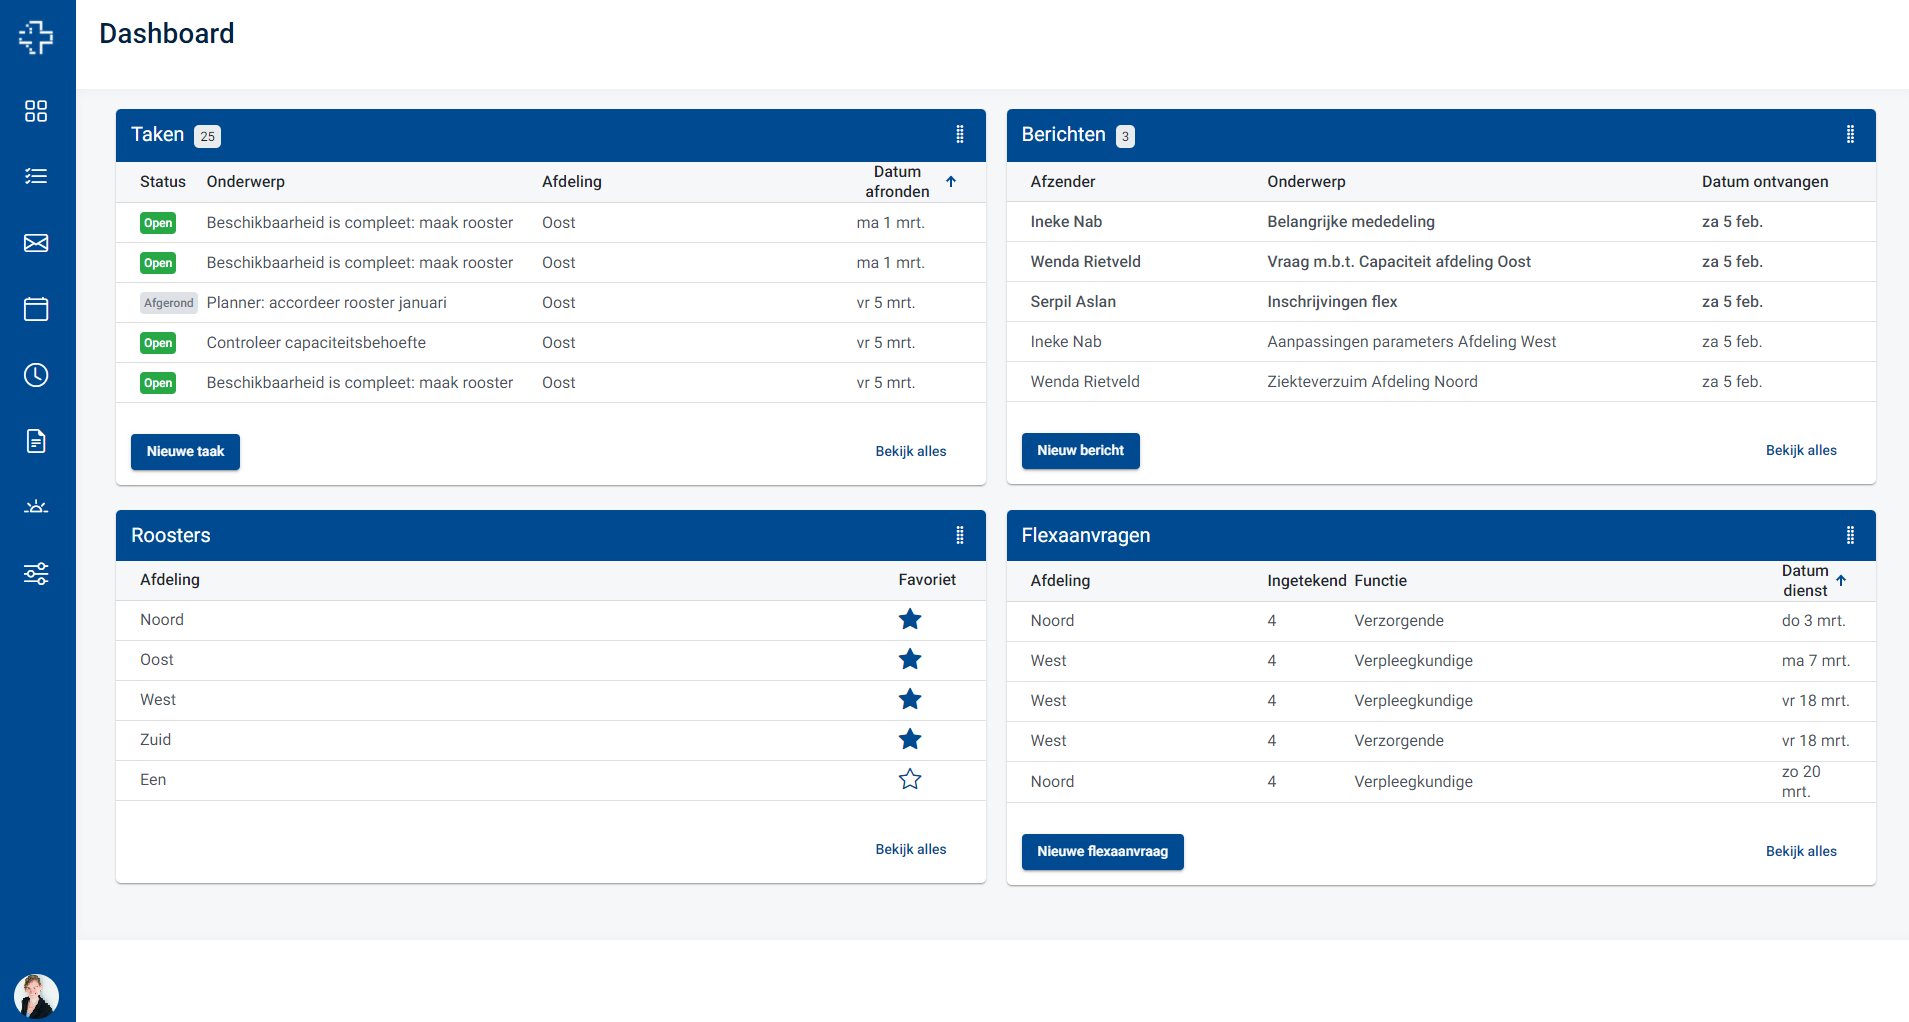Mark the Een roster as favorite
This screenshot has width=1909, height=1022.
(x=910, y=779)
